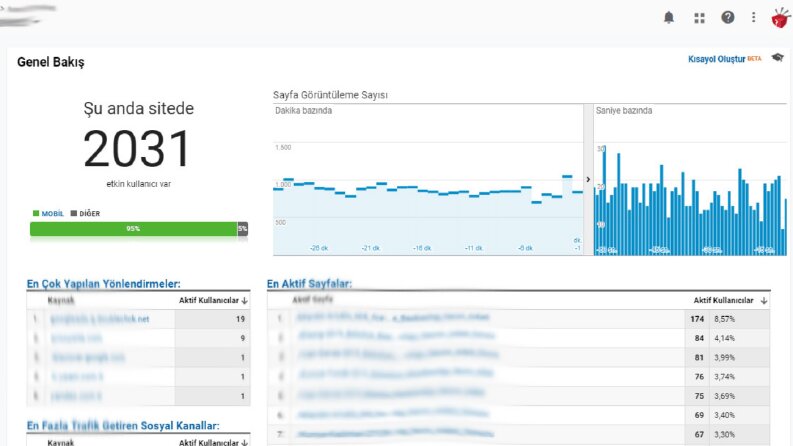
Task: Click the graduation cap education icon
Action: [x=777, y=58]
